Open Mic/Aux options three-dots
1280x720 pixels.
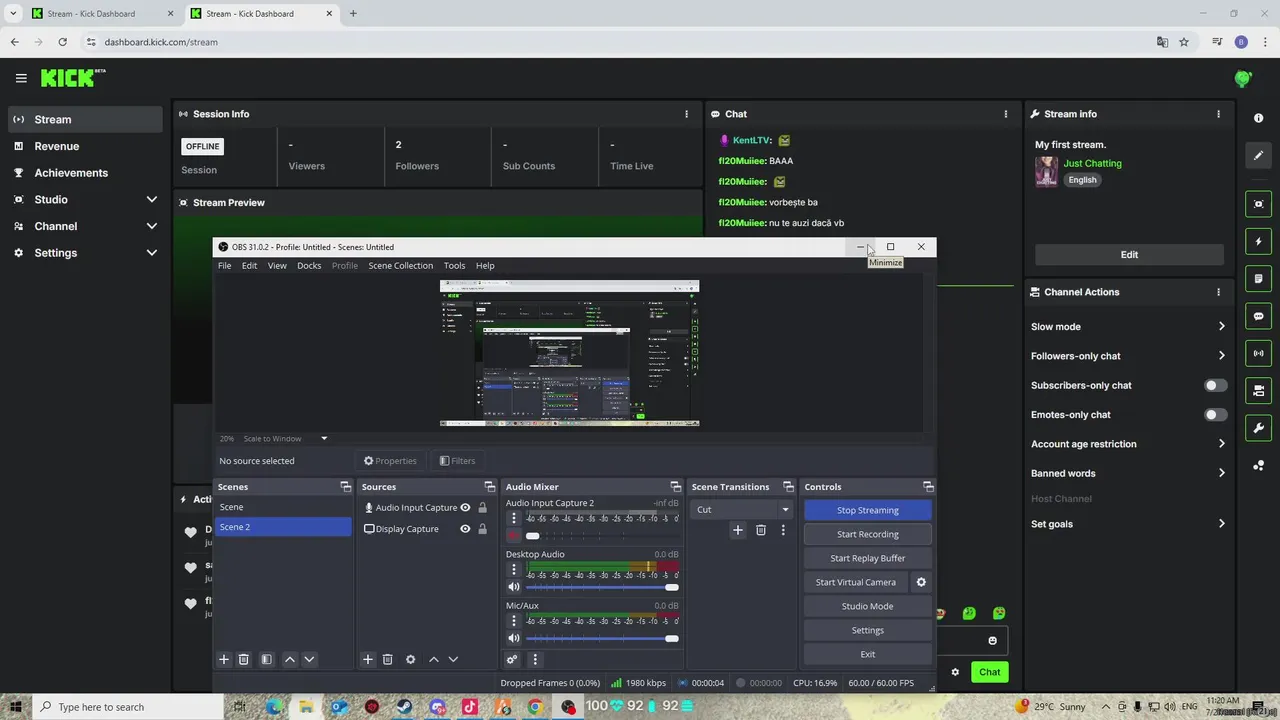514,620
